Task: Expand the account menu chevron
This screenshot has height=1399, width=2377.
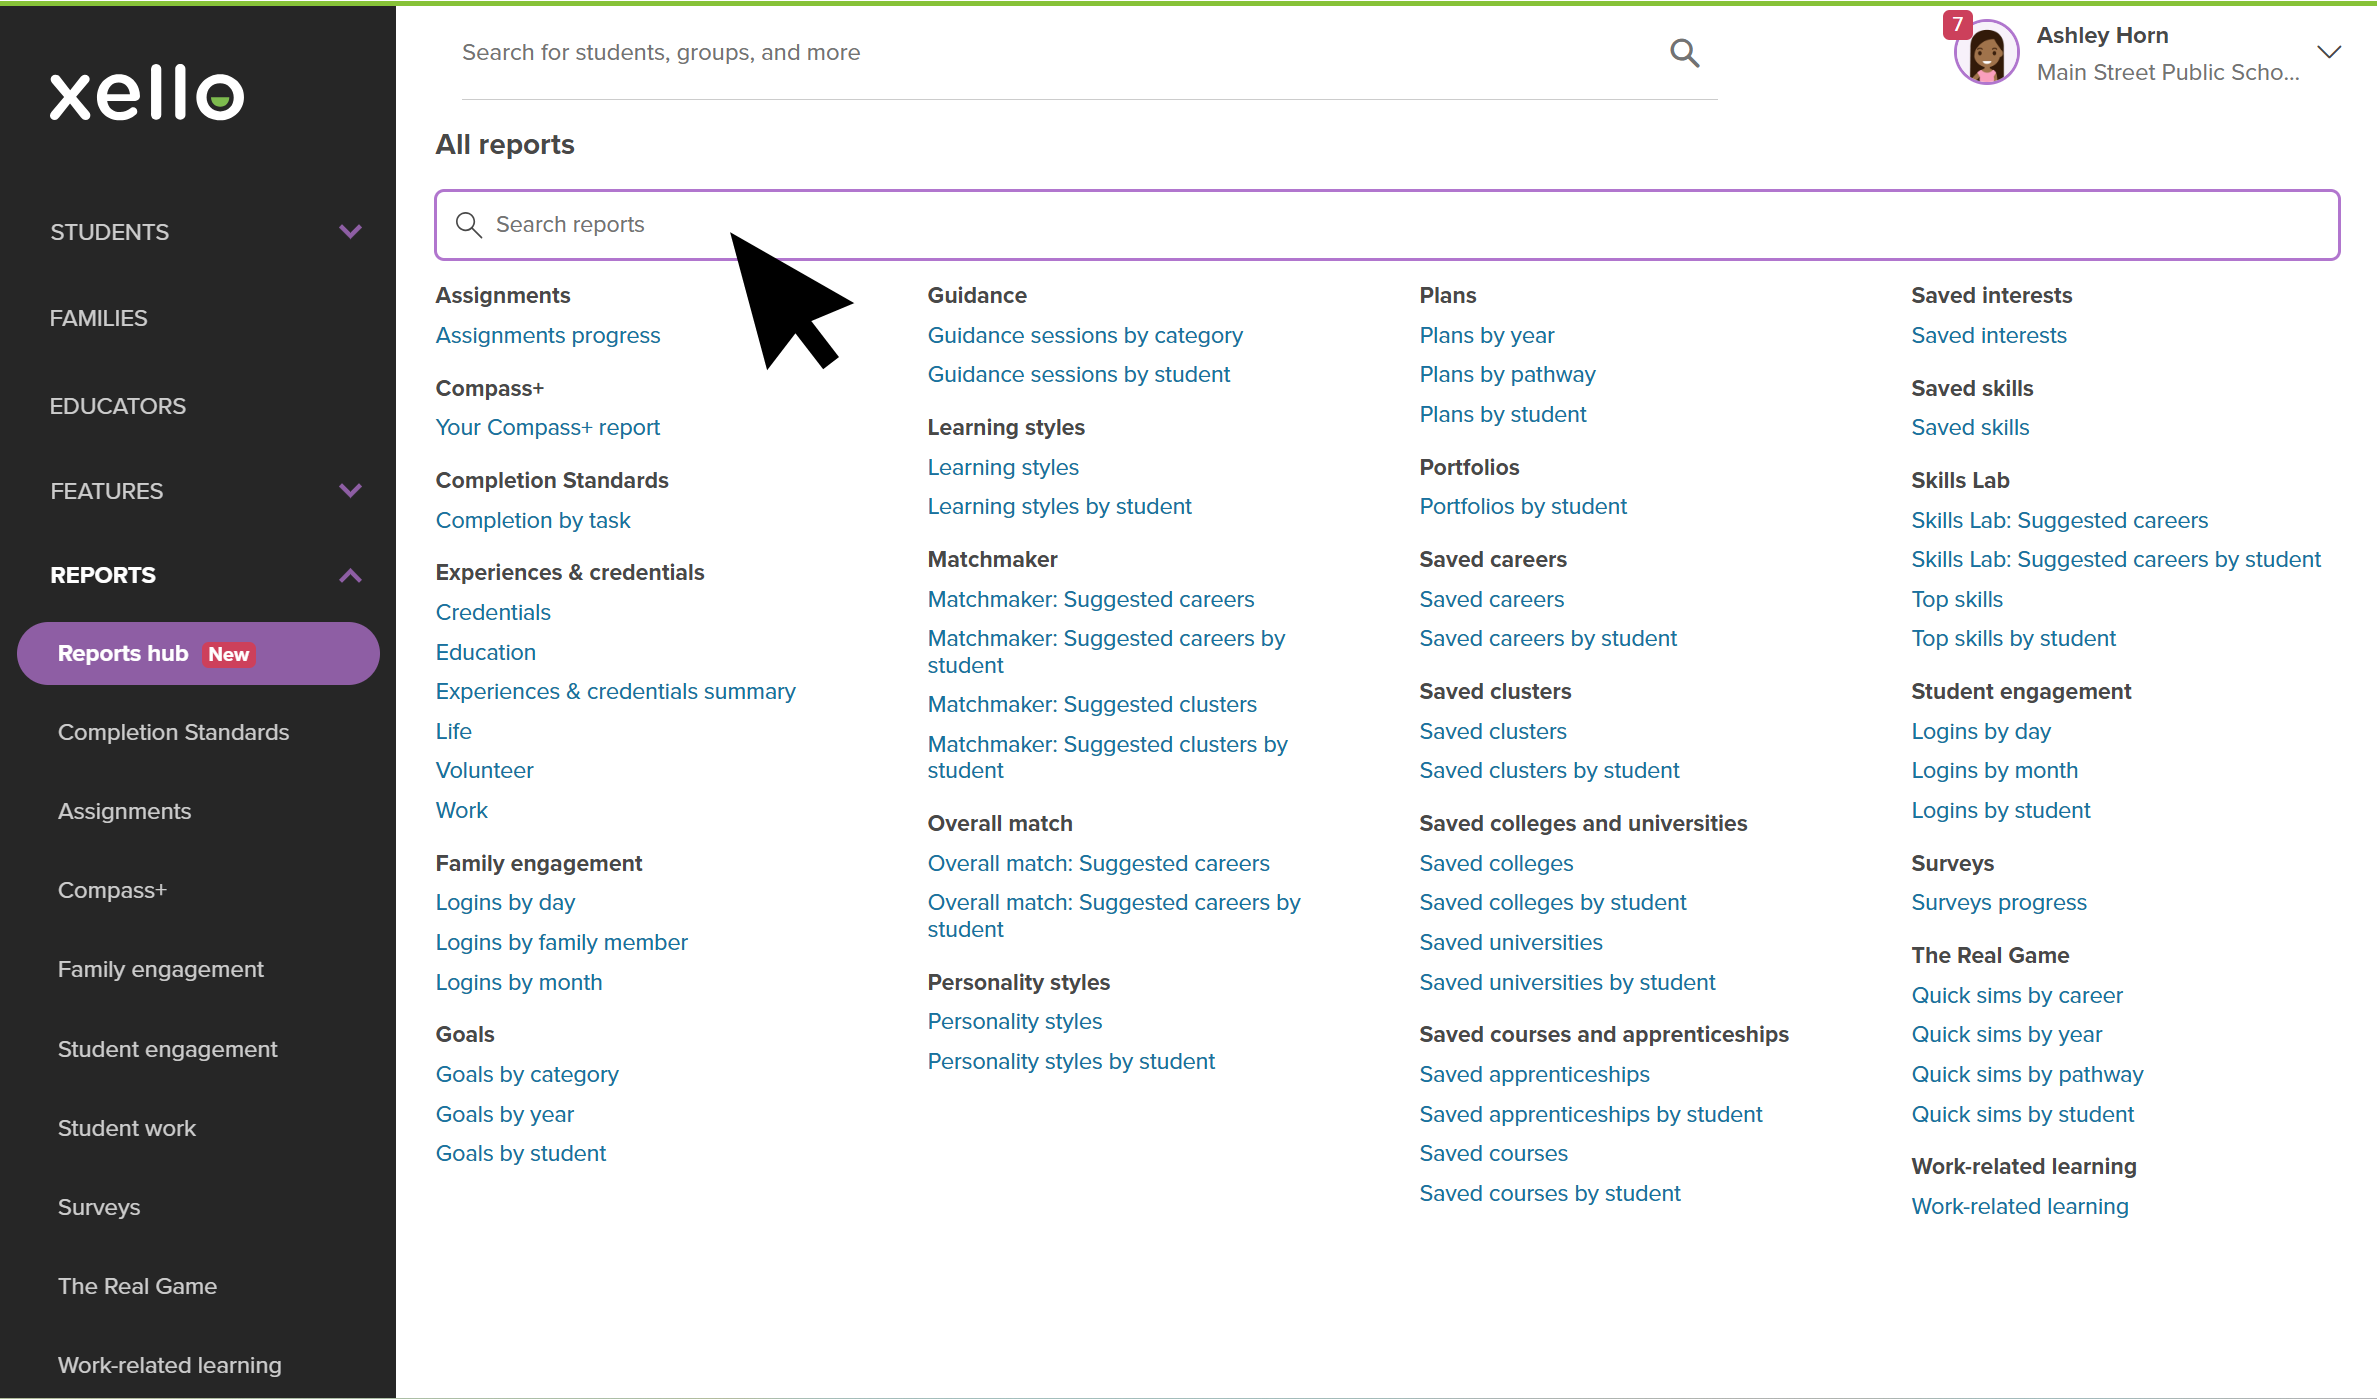Action: coord(2329,53)
